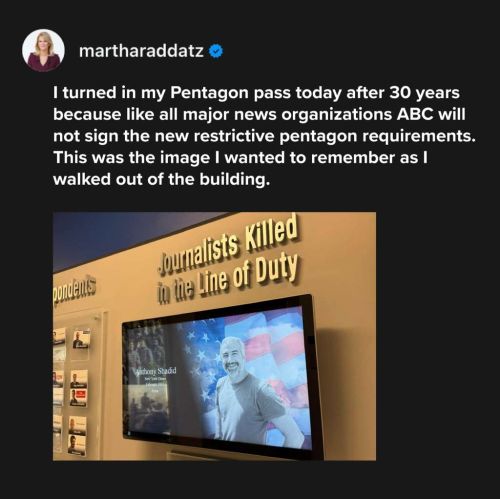Click the red-accented correspondent photo card
Image resolution: width=500 pixels, height=499 pixels.
79,398
